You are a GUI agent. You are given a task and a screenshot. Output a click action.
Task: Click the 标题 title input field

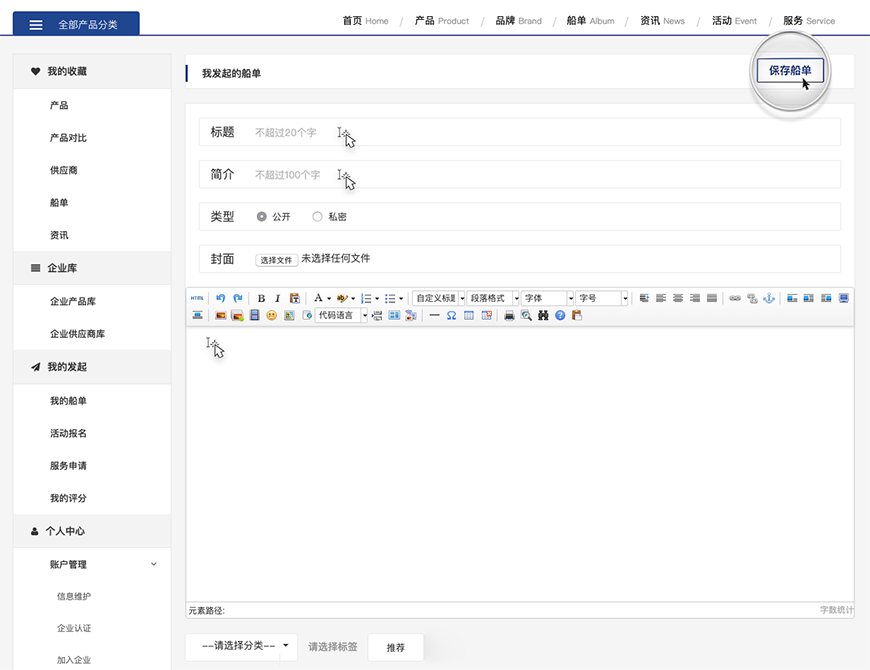click(540, 132)
